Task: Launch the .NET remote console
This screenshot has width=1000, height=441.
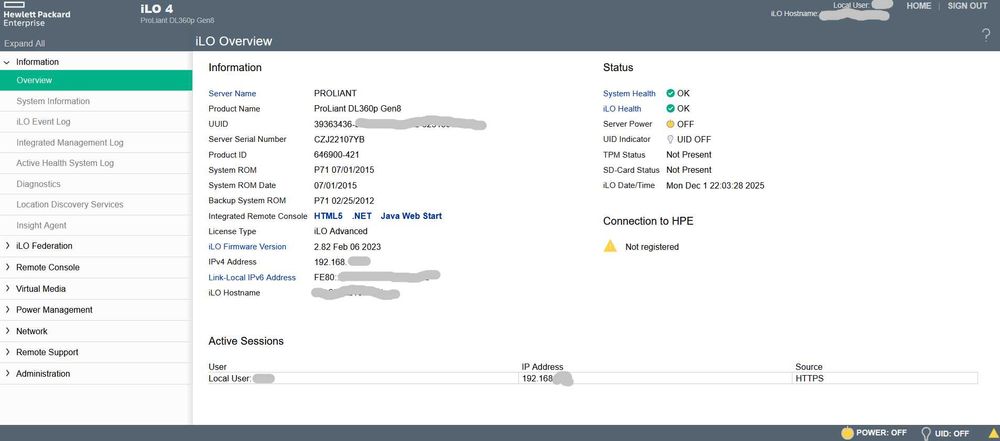Action: pos(362,216)
